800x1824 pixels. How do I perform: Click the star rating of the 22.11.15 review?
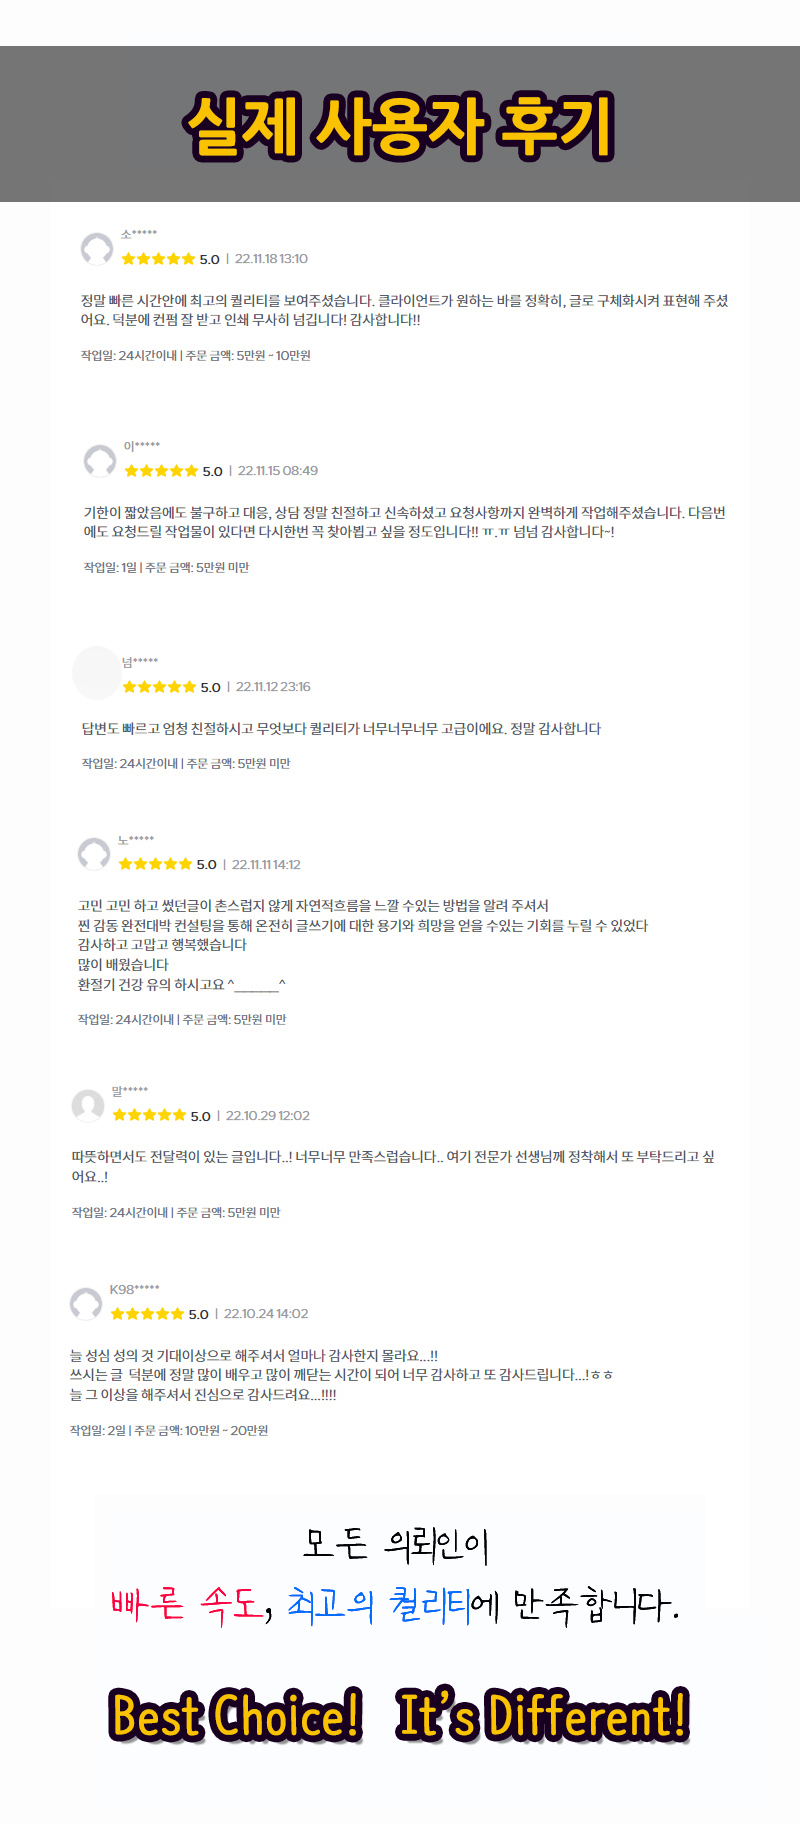point(161,471)
